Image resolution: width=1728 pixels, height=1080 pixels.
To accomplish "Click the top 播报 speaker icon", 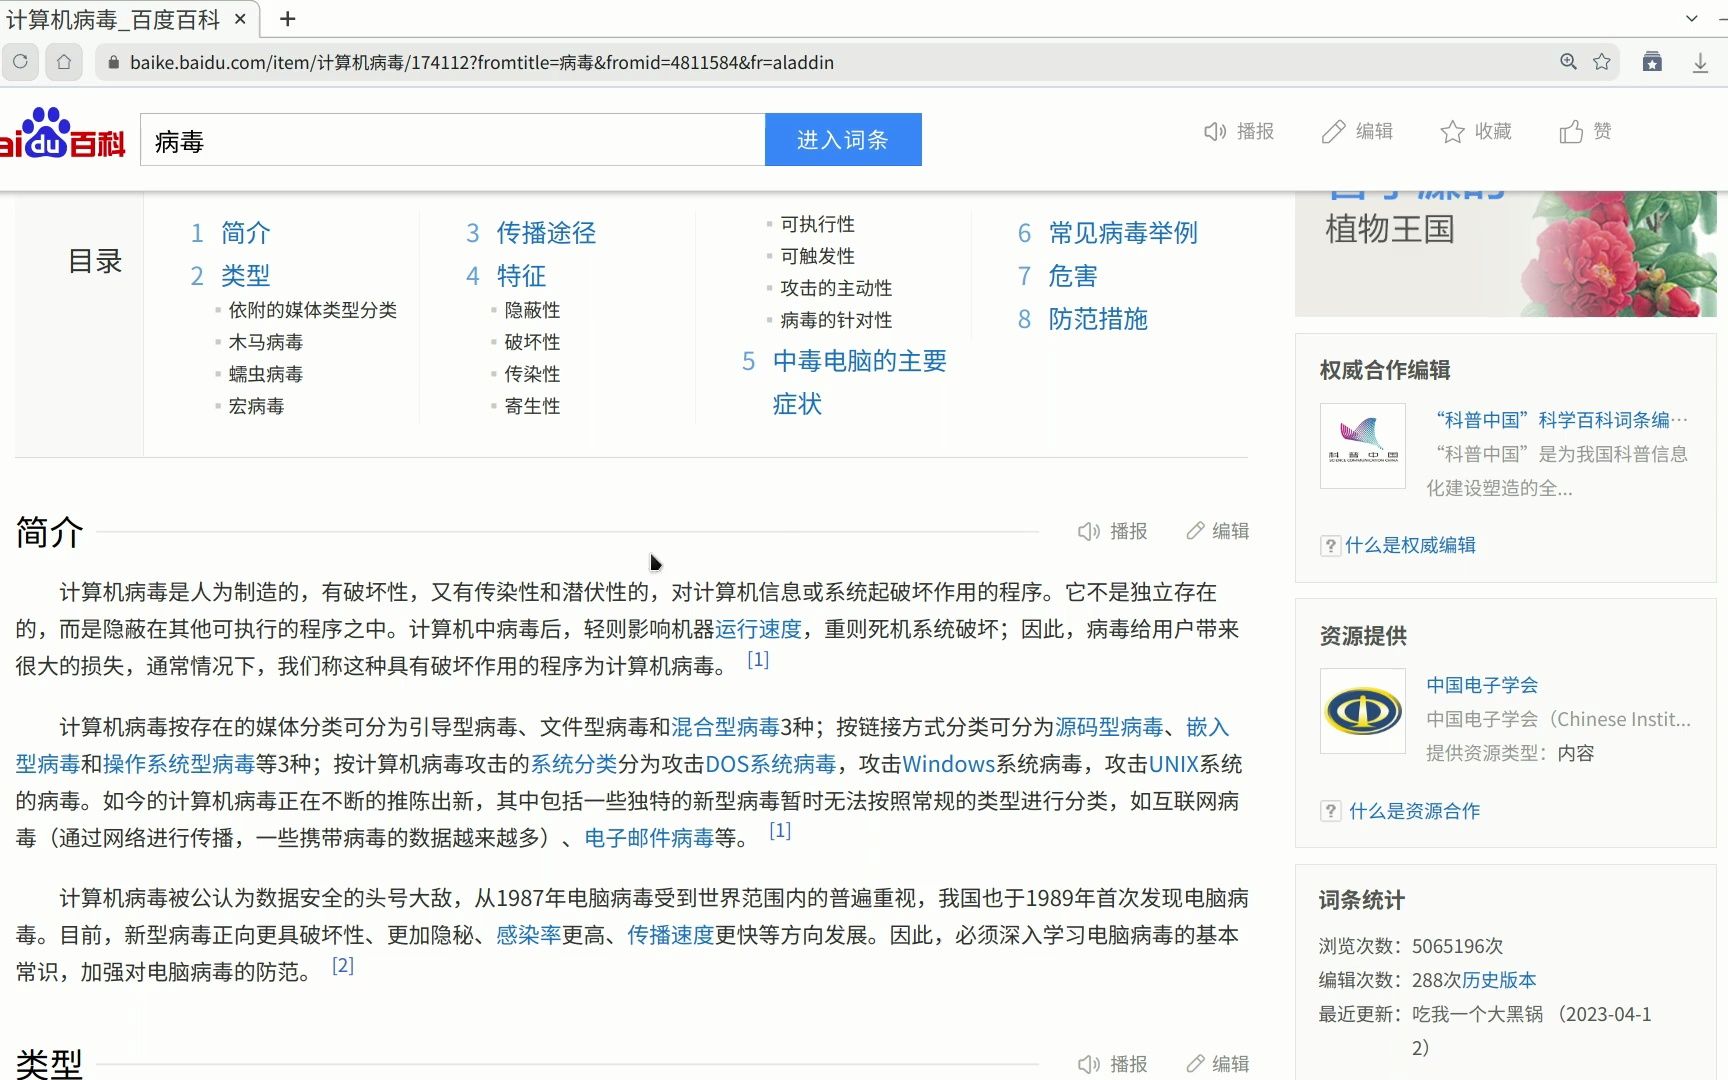I will point(1239,132).
